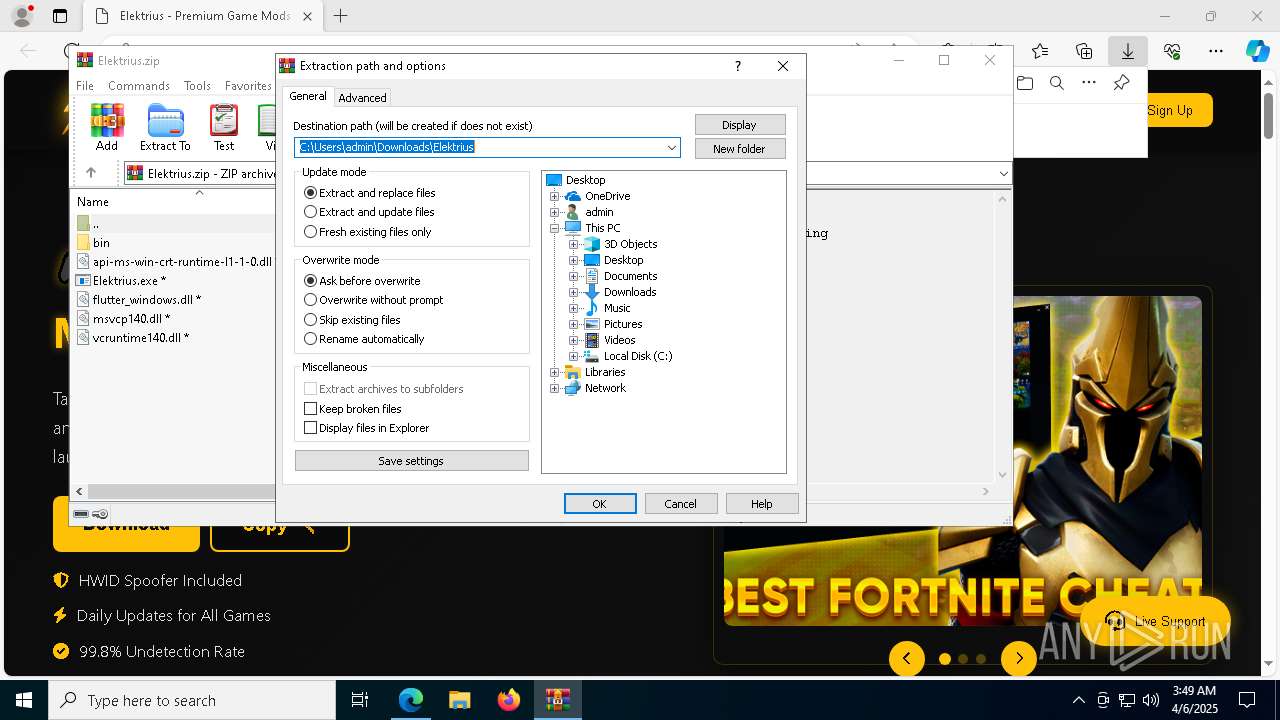The image size is (1280, 720).
Task: Open downloads folder icon in downloads panel
Action: [1025, 83]
